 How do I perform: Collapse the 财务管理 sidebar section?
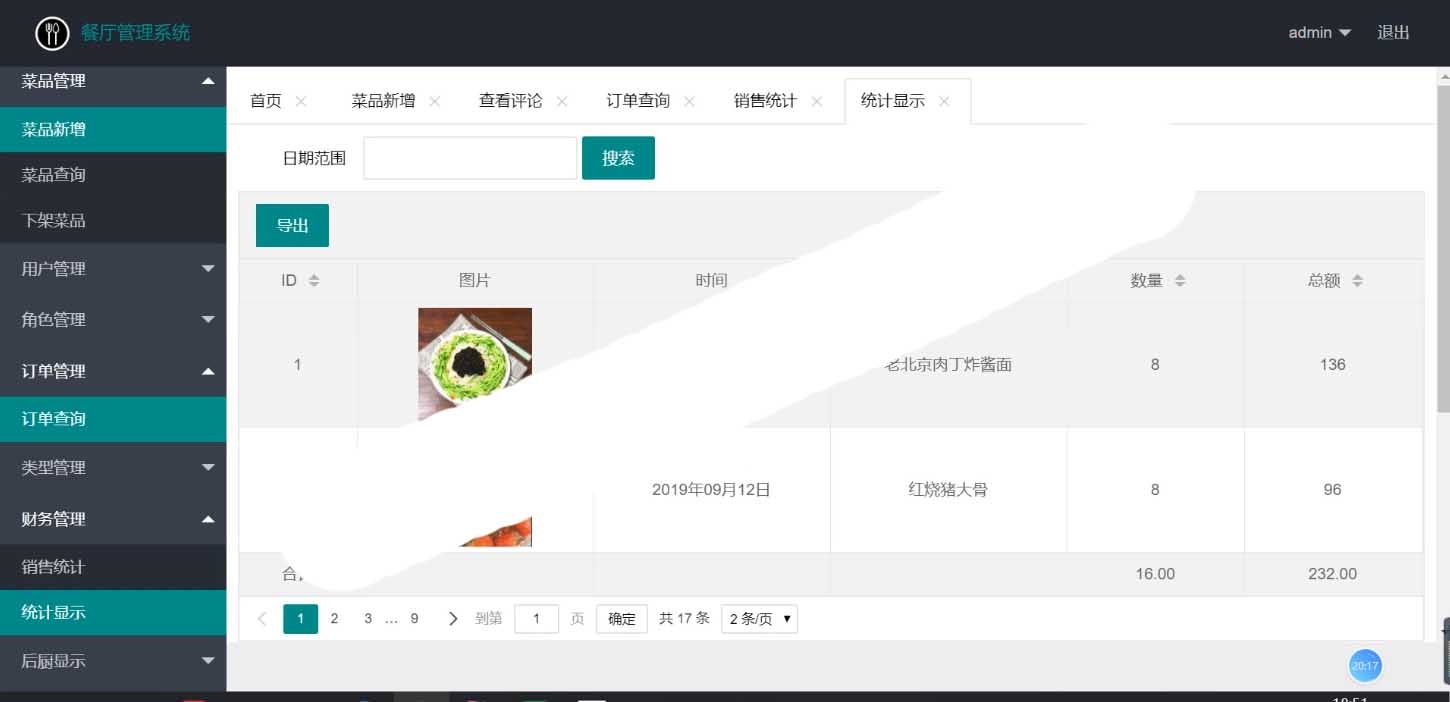coord(113,519)
